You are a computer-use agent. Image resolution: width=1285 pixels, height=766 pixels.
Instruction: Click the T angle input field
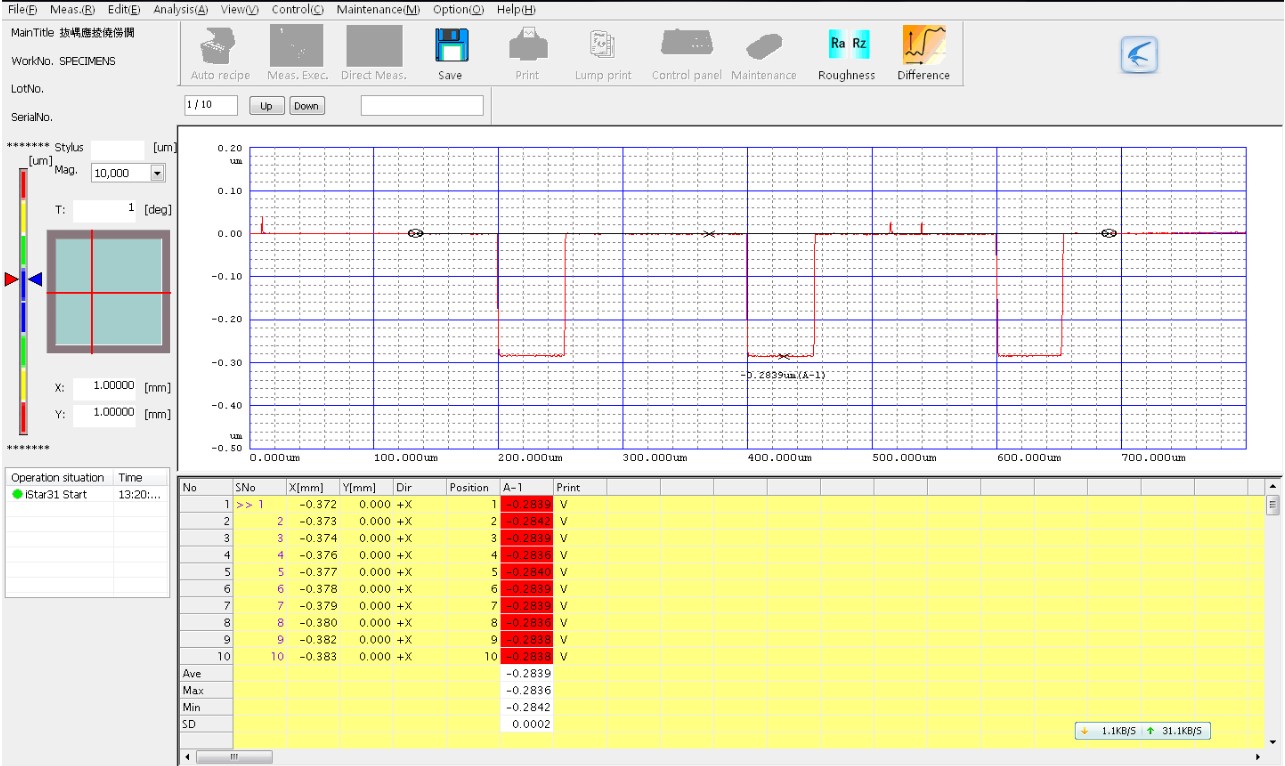point(105,210)
